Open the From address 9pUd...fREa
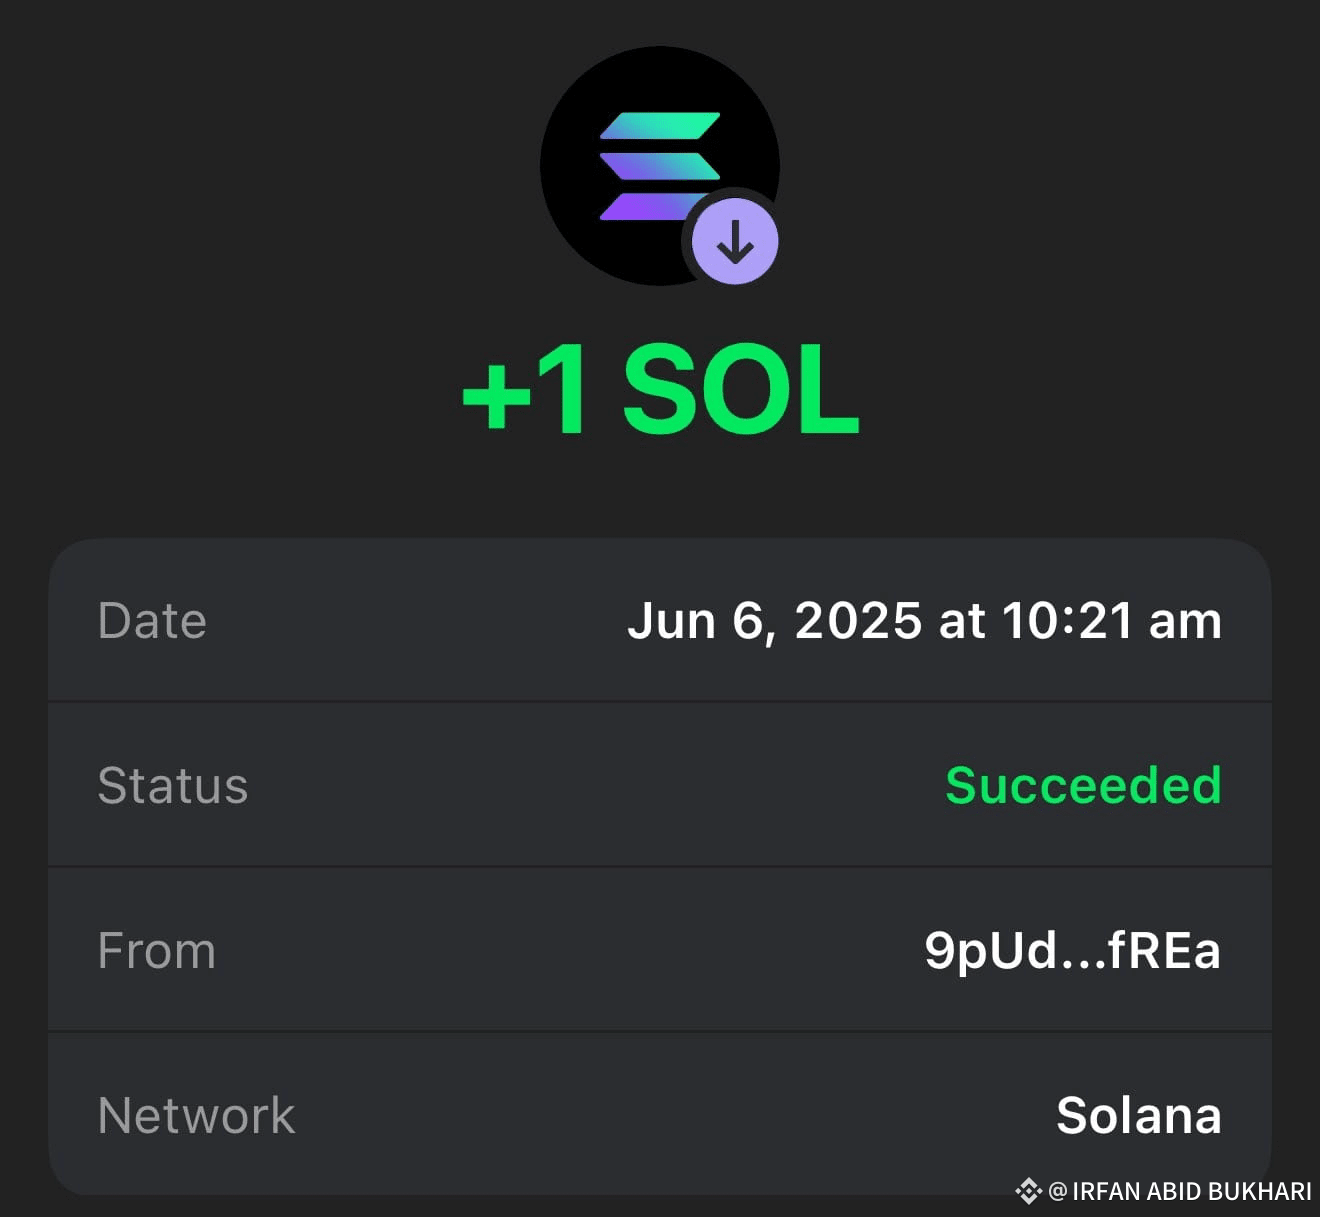The width and height of the screenshot is (1320, 1217). (x=1071, y=951)
